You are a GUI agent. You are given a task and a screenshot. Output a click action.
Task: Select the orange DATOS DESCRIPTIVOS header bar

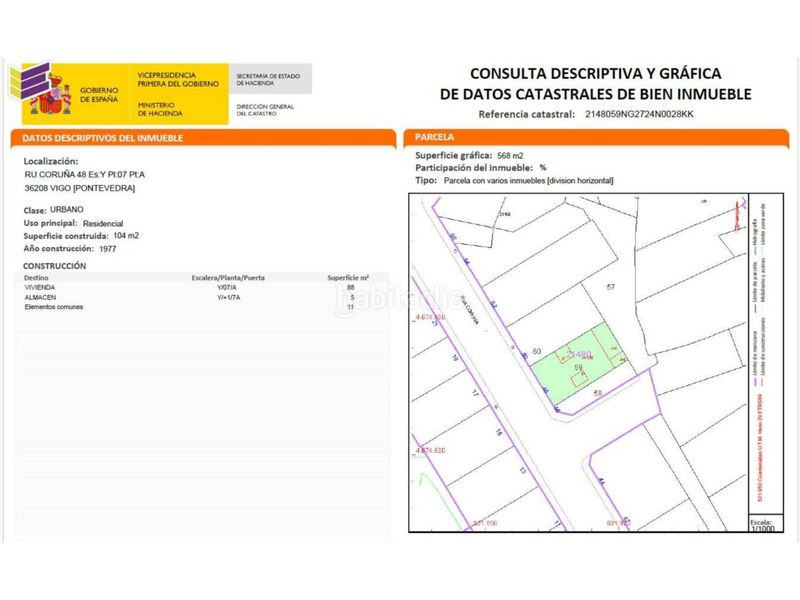coord(200,140)
